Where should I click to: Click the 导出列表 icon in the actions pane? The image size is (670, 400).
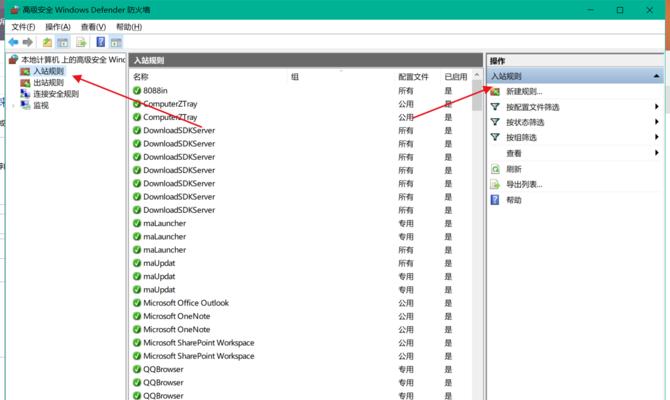[x=495, y=185]
